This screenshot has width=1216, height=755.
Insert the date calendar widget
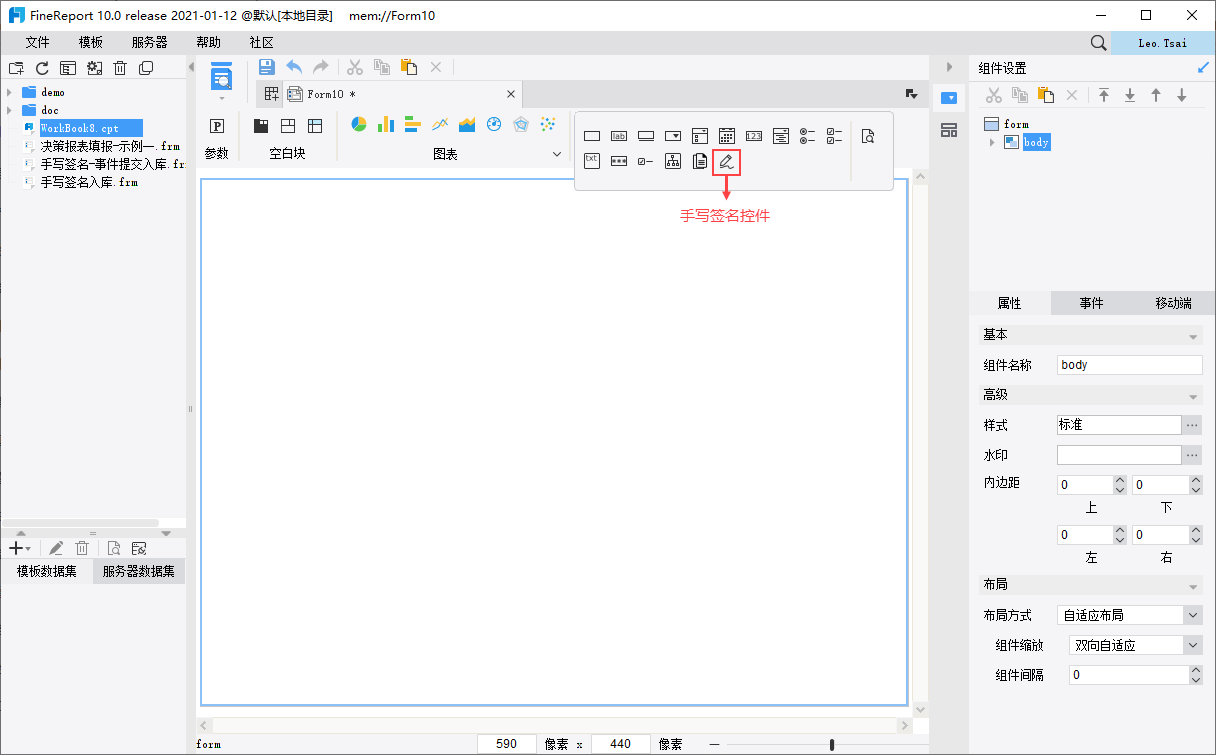727,136
